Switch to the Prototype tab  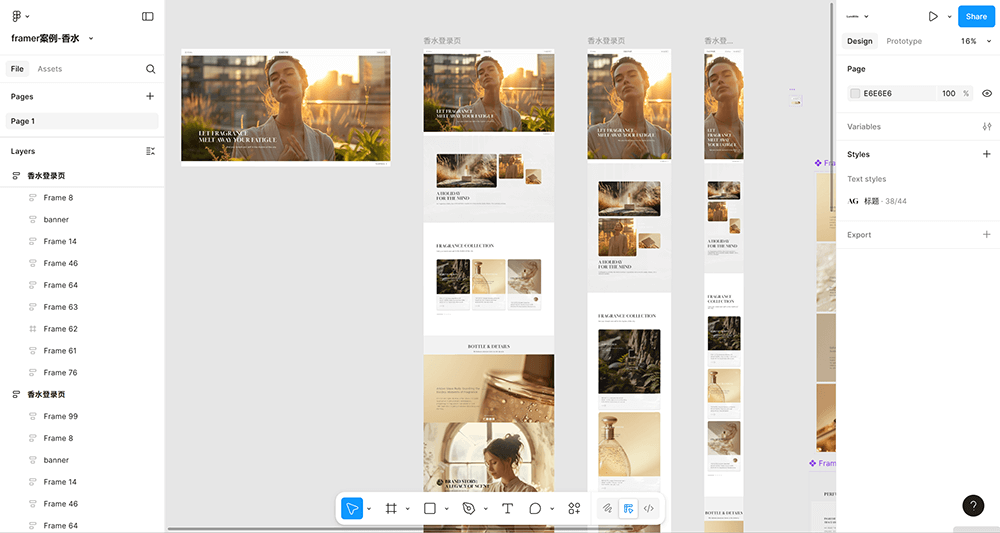tap(904, 41)
